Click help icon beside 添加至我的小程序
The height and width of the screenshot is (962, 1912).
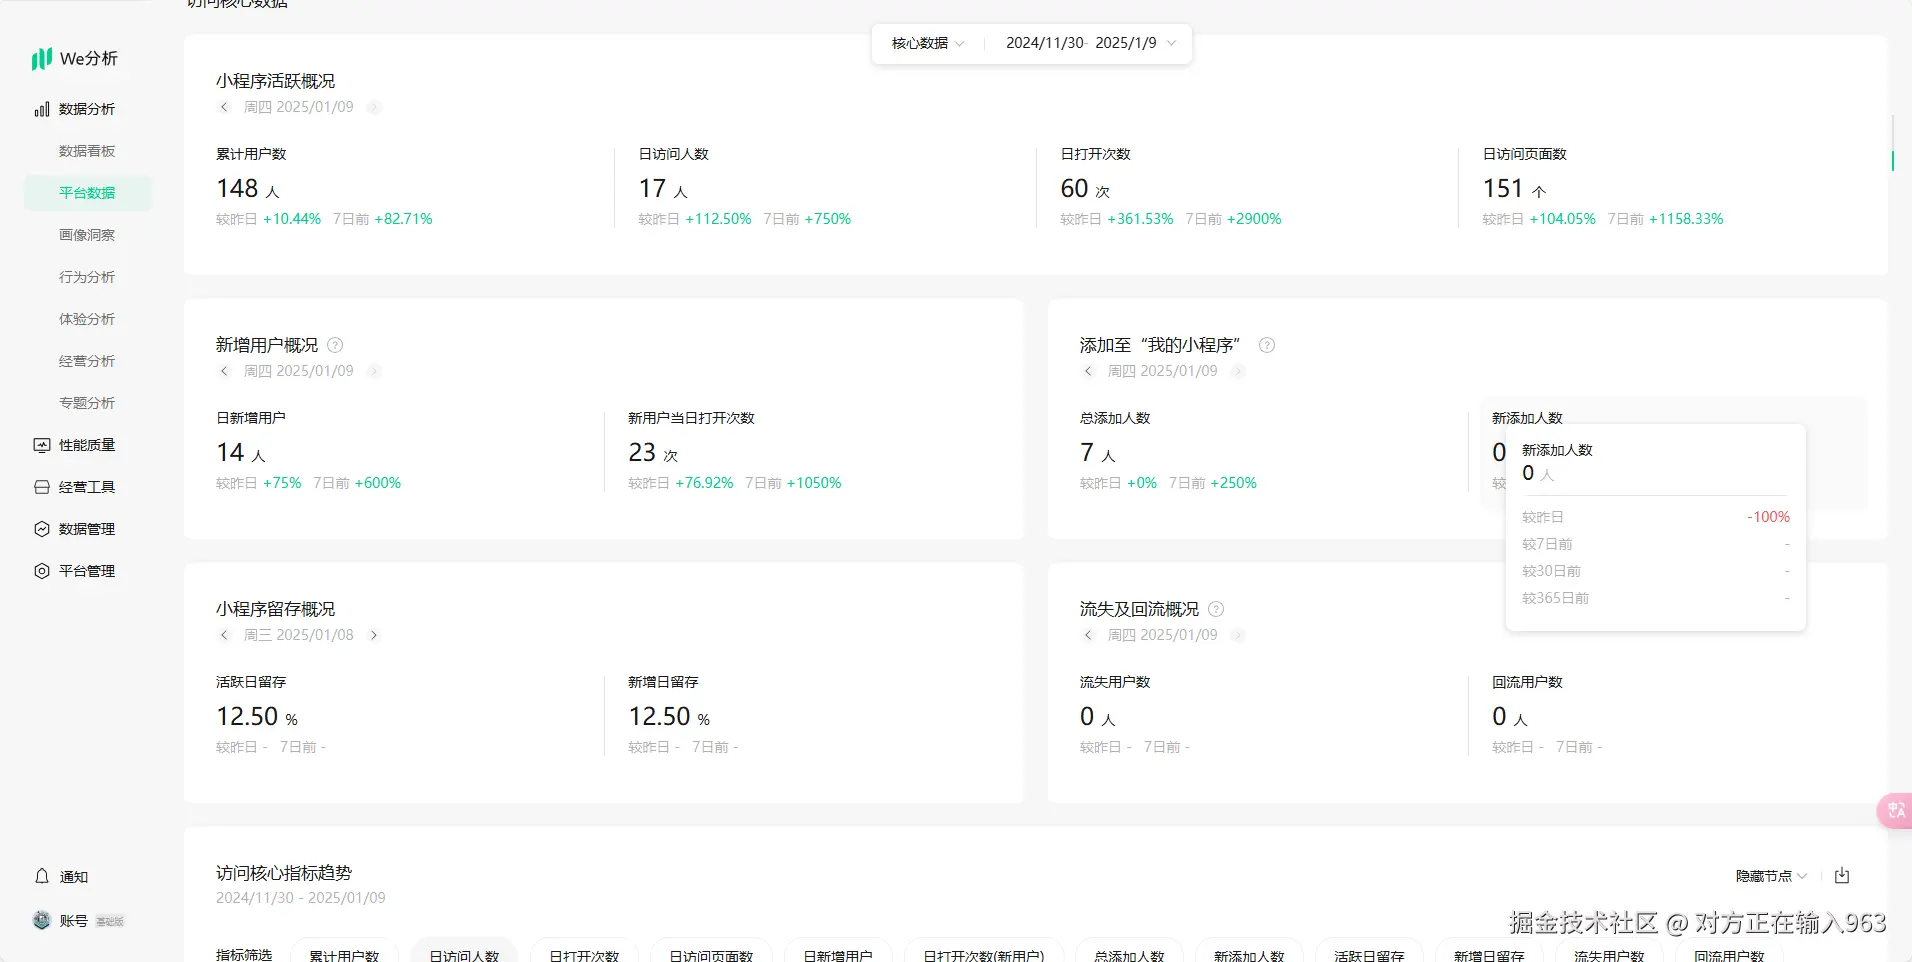[1267, 345]
